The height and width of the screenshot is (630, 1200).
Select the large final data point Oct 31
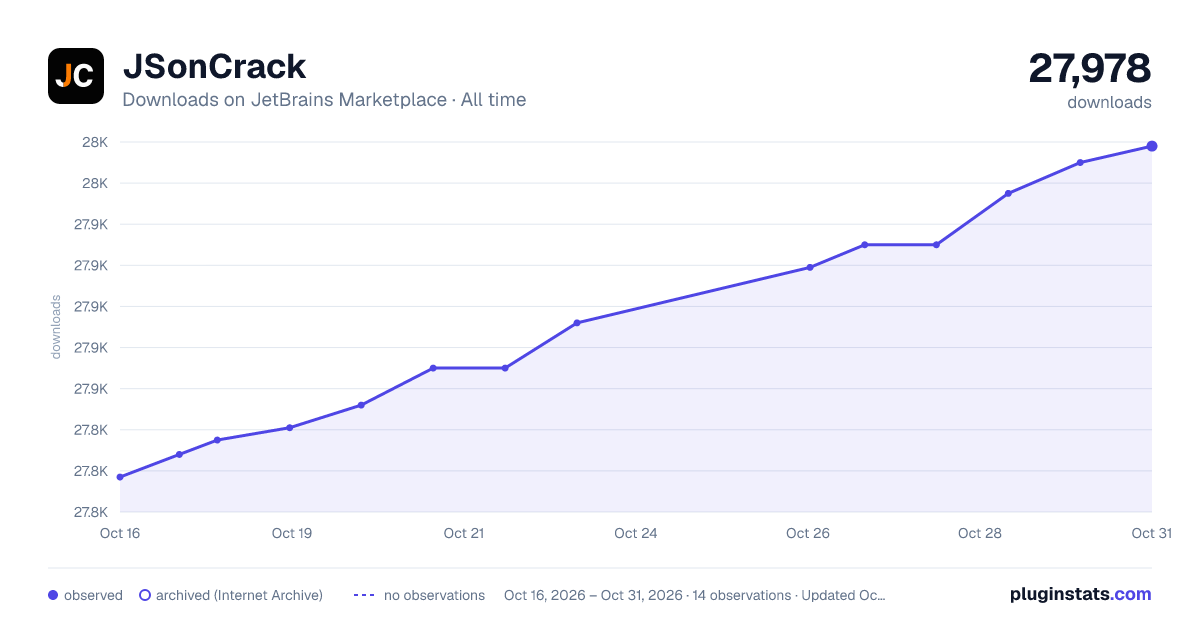(1152, 146)
